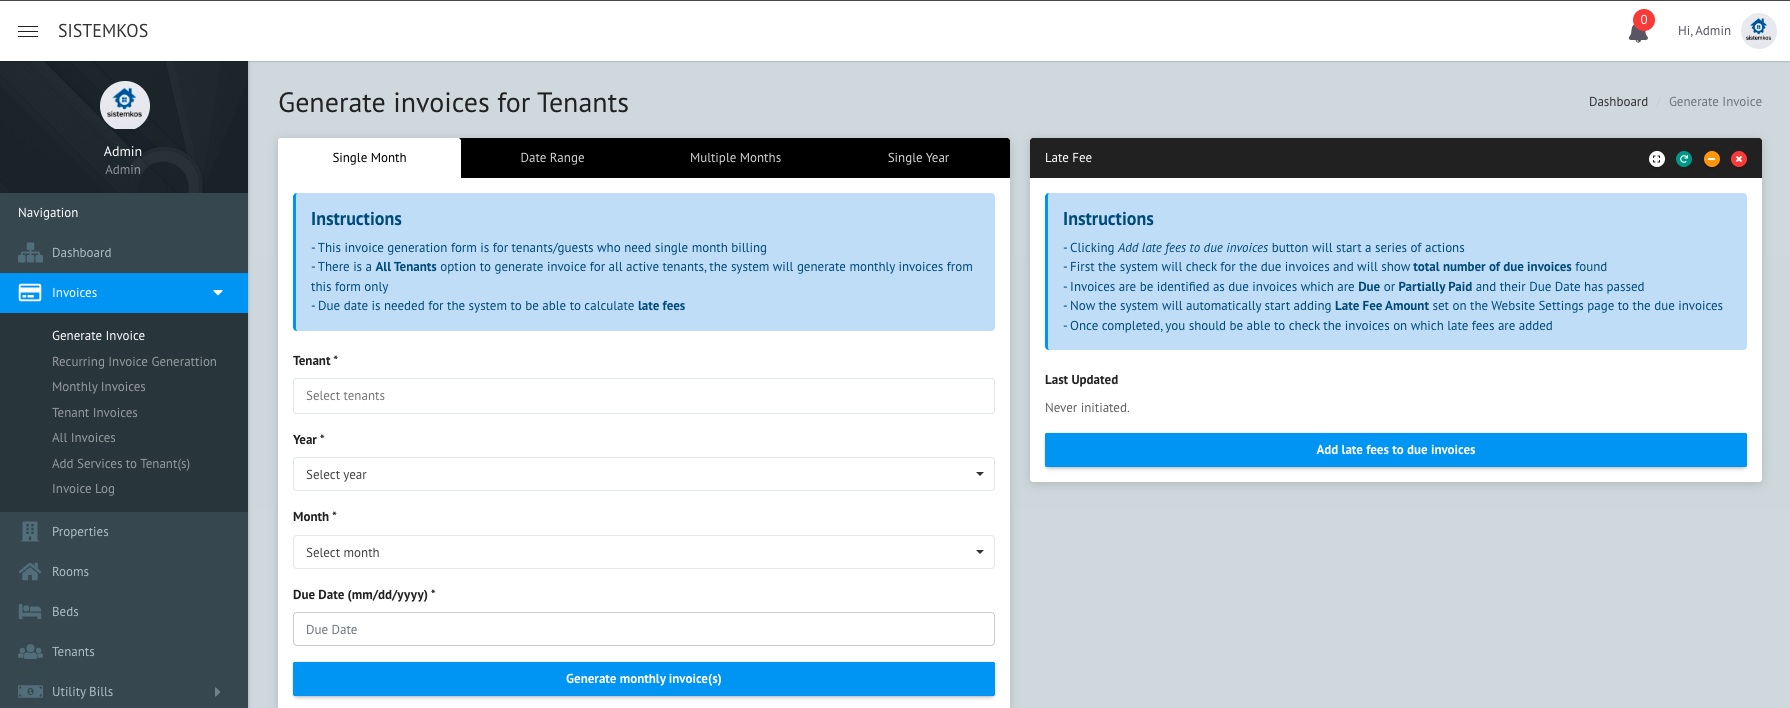Viewport: 1790px width, 708px height.
Task: Open the Select month dropdown
Action: point(644,552)
